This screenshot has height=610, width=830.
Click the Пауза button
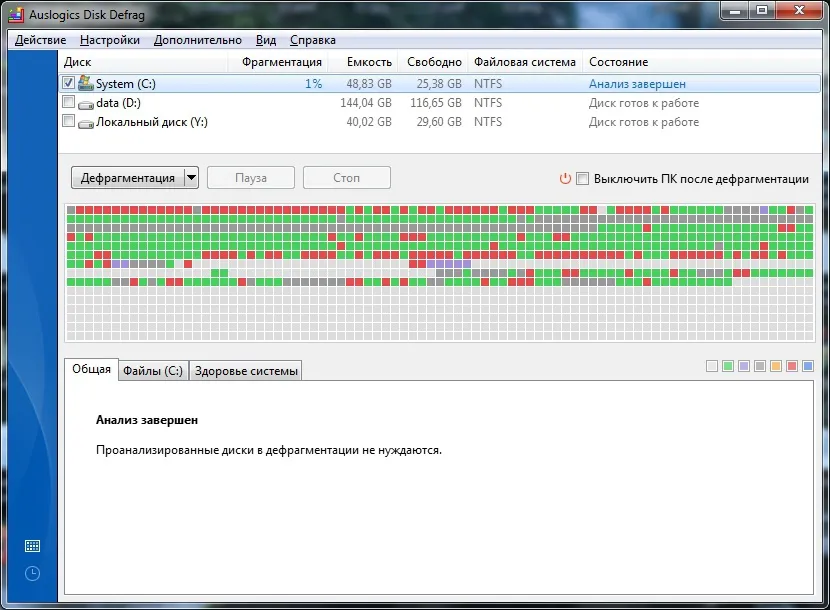pyautogui.click(x=251, y=178)
